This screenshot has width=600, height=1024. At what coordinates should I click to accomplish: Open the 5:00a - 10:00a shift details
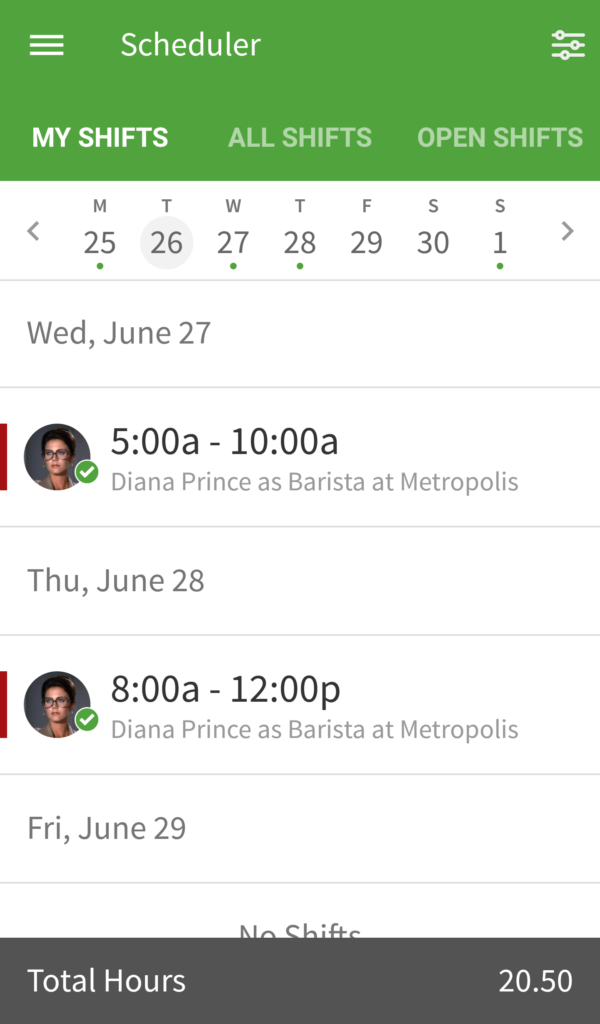pos(300,458)
